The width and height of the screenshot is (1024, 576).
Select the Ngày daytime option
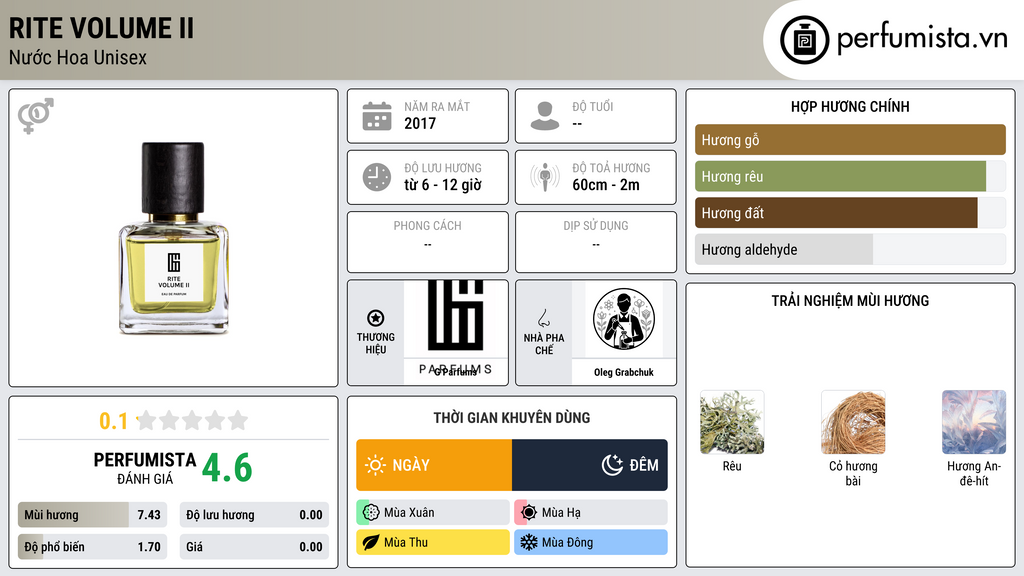(434, 465)
